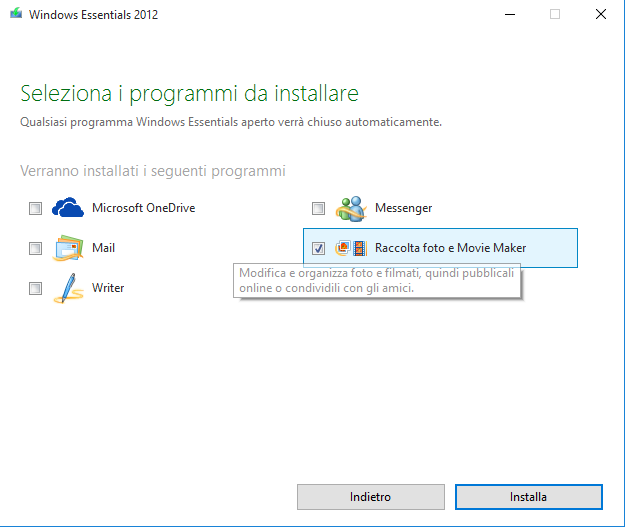Click the Microsoft OneDrive cloud icon
625x527 pixels.
click(68, 207)
